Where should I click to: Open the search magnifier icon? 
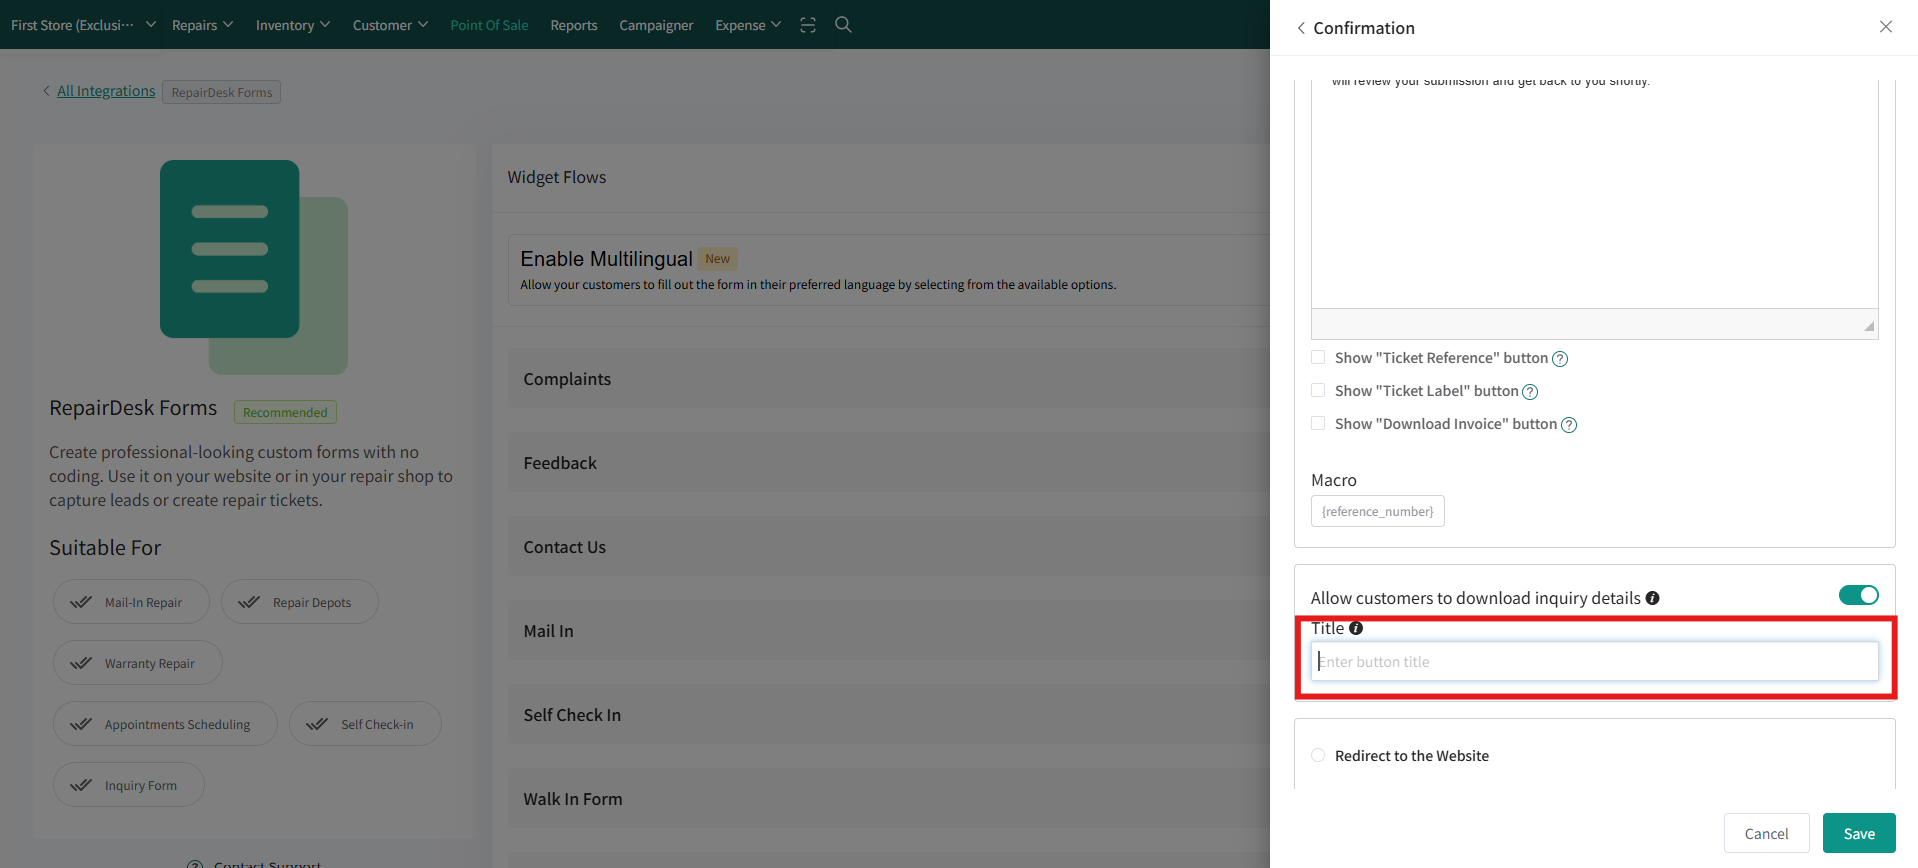point(843,25)
